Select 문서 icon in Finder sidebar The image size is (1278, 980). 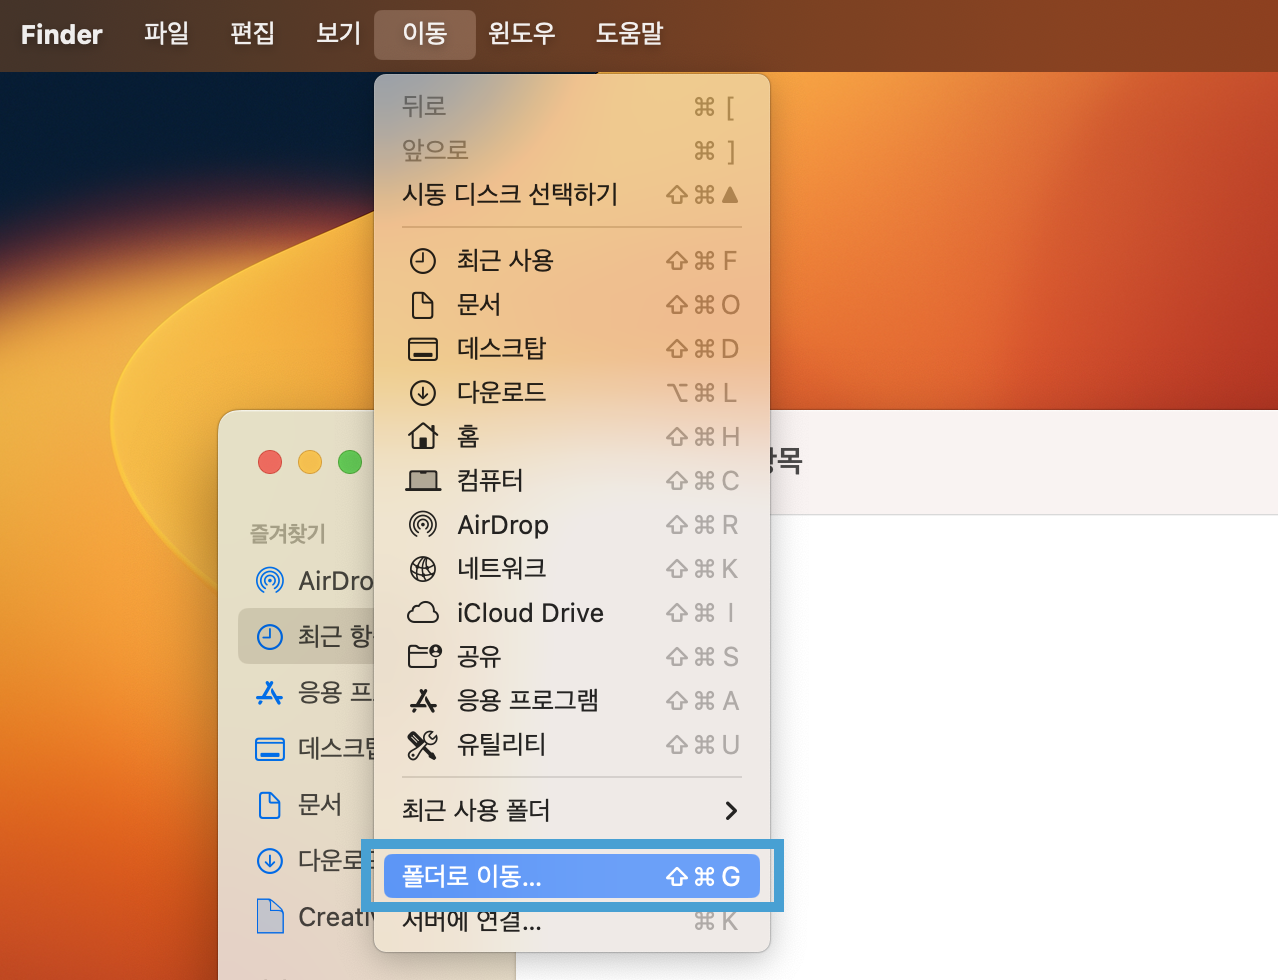tap(270, 804)
